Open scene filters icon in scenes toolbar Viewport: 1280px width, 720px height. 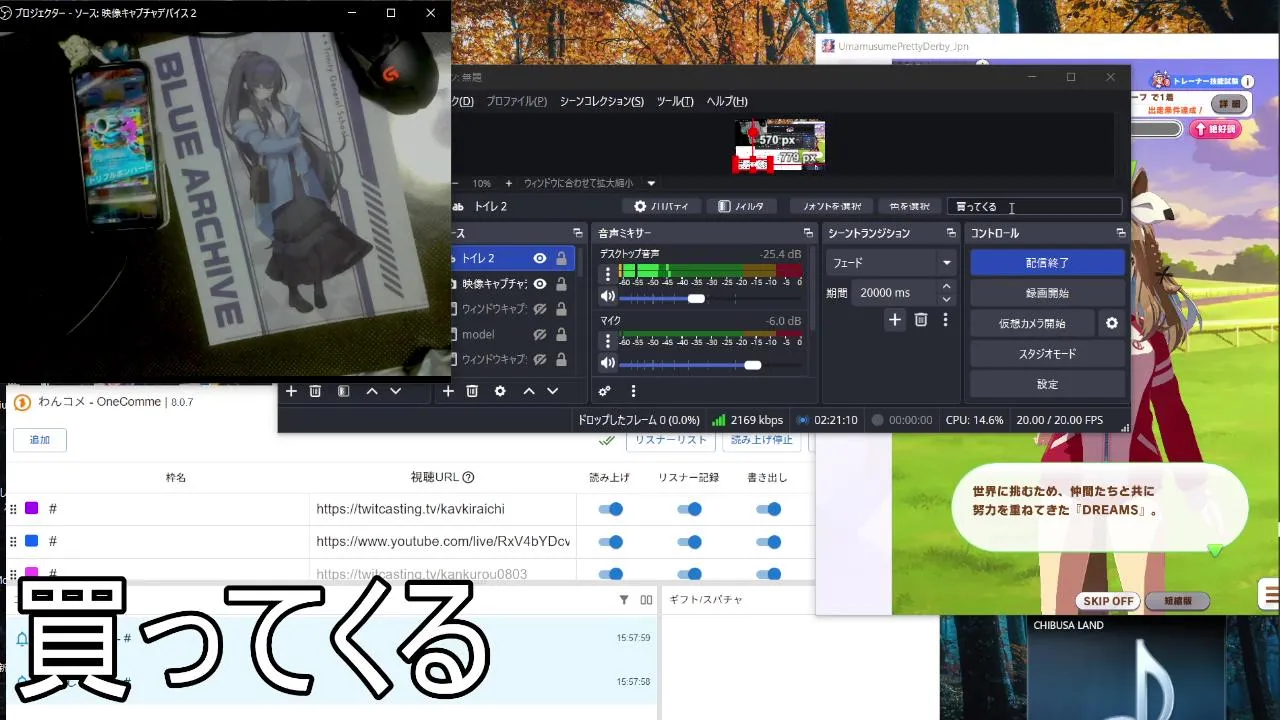click(343, 391)
